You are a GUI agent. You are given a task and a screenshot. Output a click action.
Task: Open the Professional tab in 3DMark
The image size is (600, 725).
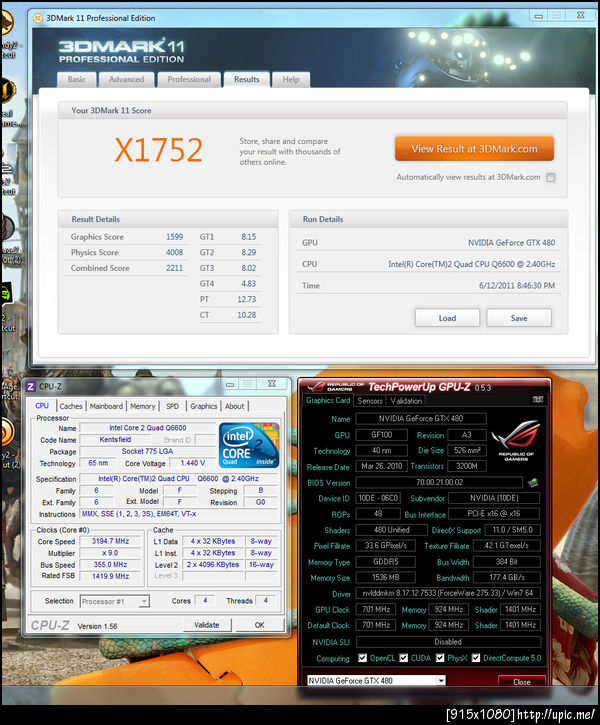click(x=189, y=80)
